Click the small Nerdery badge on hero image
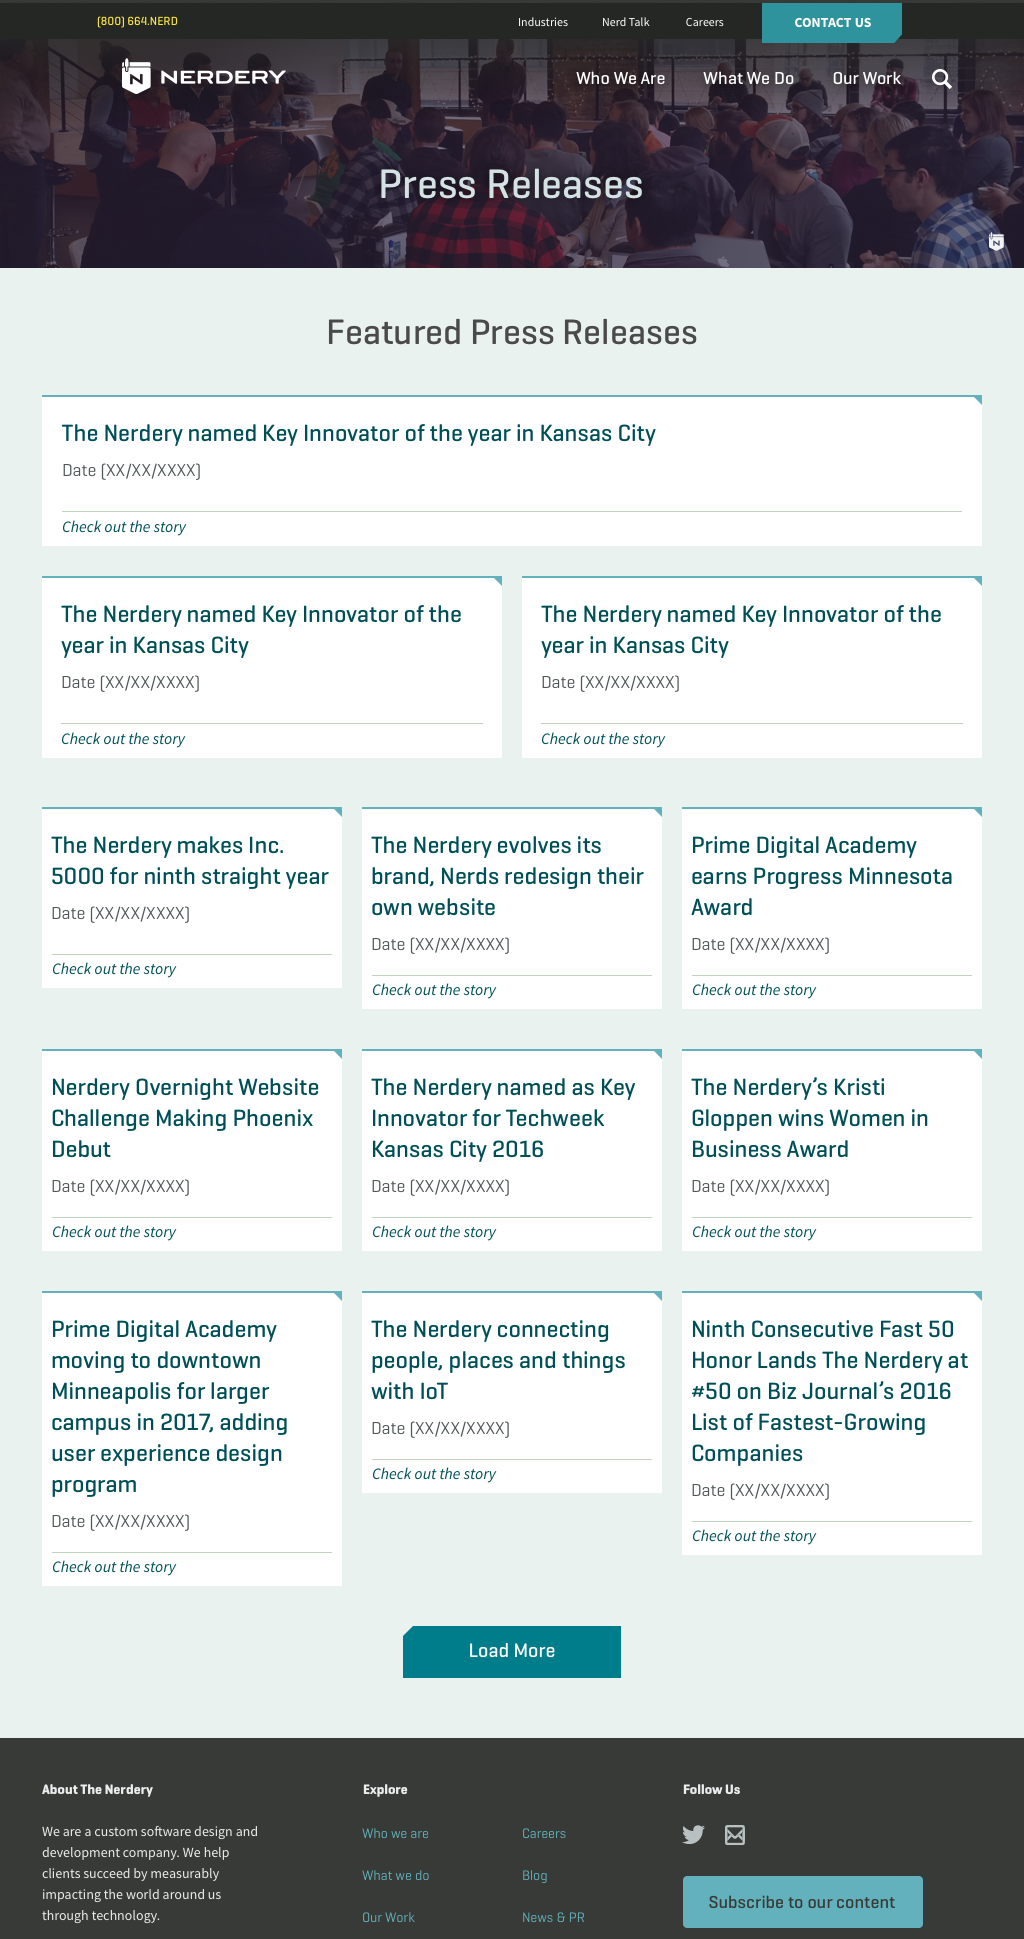The width and height of the screenshot is (1024, 1939). [996, 241]
